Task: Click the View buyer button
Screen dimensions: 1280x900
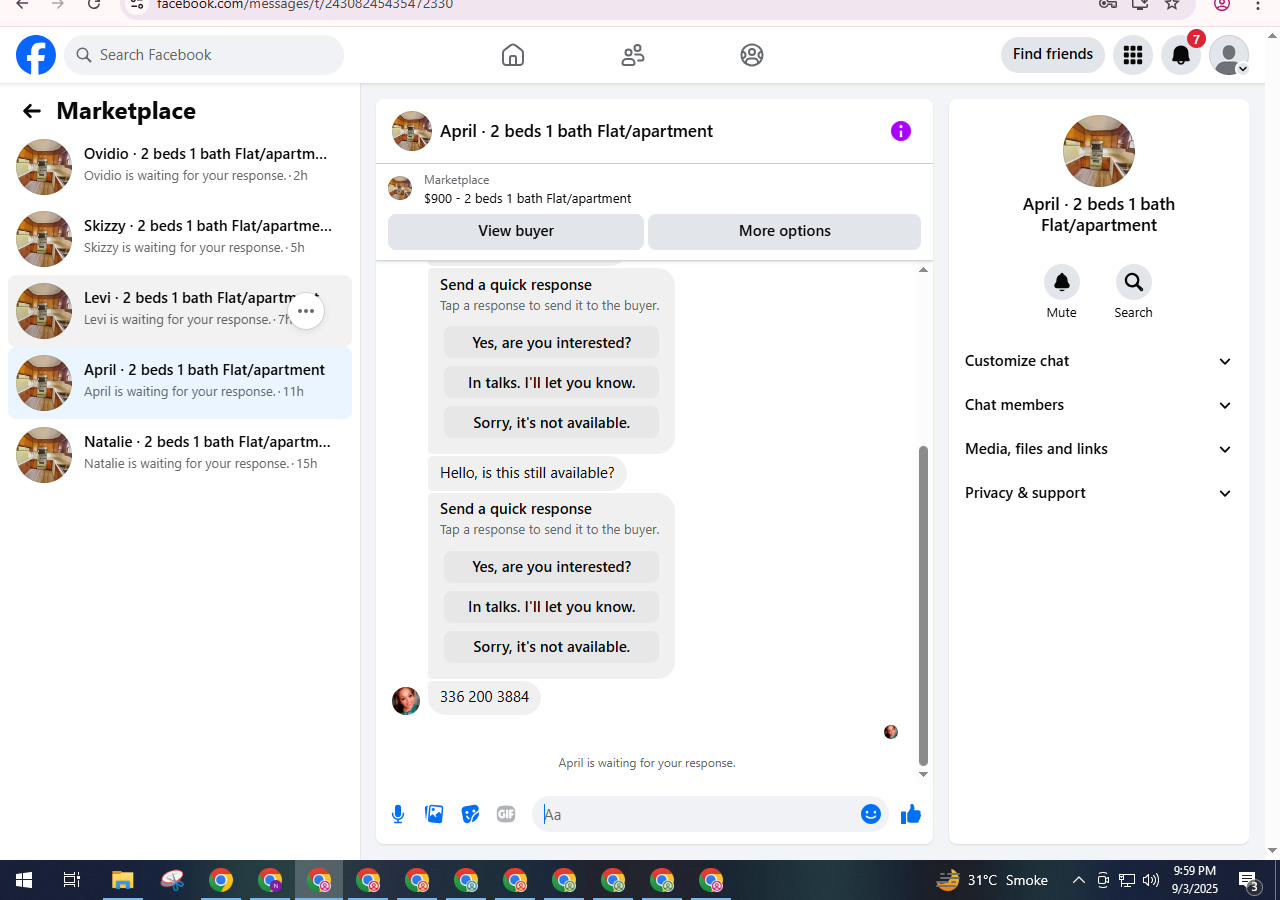Action: point(516,231)
